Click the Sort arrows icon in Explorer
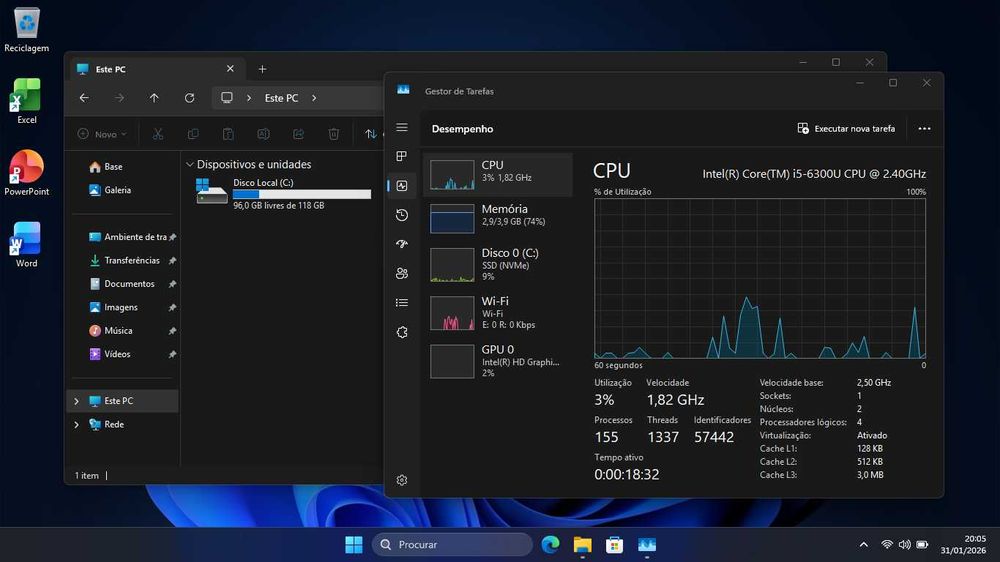Viewport: 1000px width, 562px height. tap(371, 134)
